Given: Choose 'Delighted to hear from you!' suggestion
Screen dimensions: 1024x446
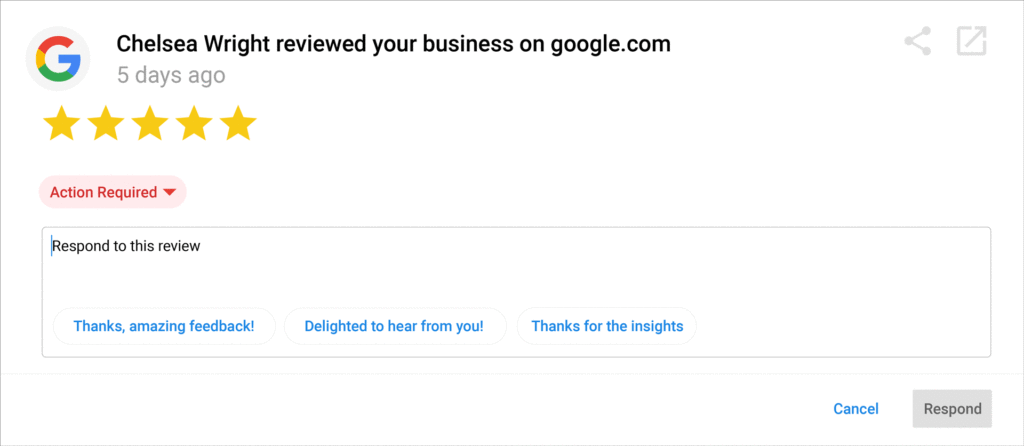Looking at the screenshot, I should pyautogui.click(x=394, y=326).
